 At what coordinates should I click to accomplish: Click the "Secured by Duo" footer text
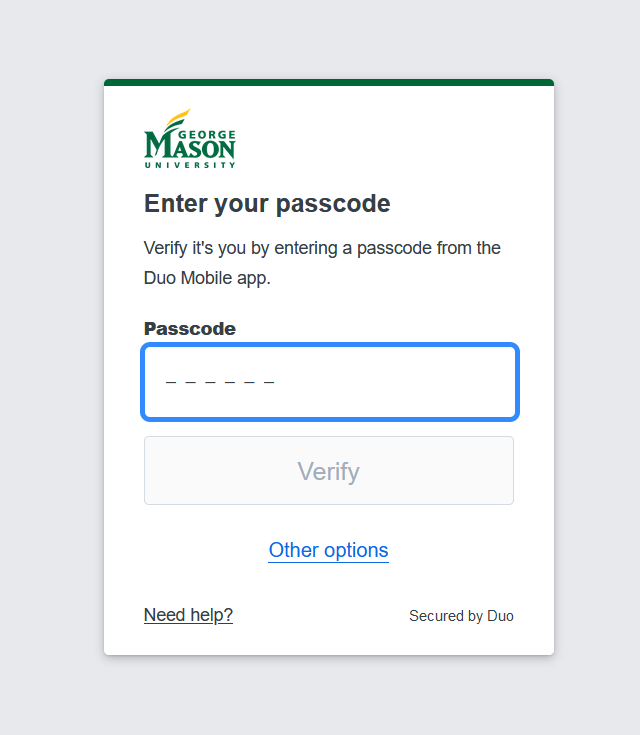(x=461, y=616)
